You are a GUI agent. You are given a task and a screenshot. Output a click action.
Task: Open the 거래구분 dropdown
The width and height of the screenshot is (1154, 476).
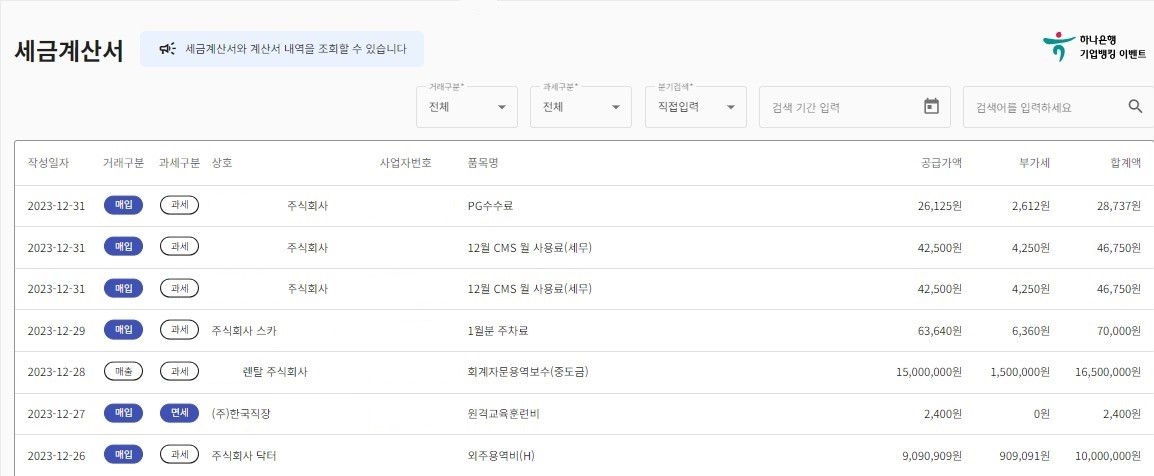466,107
